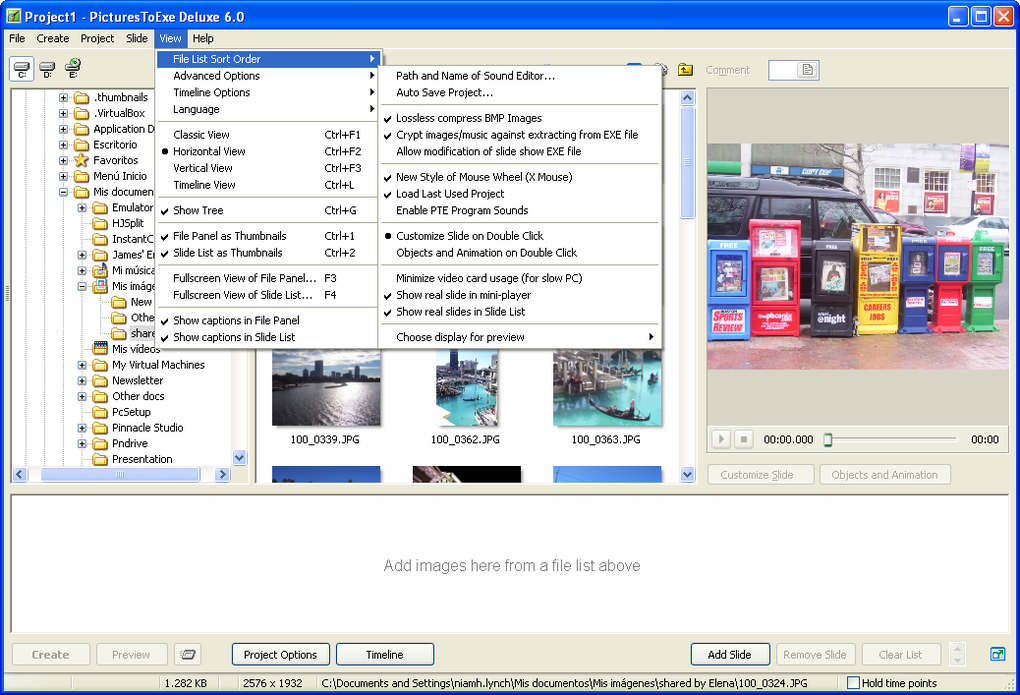Toggle Lossless compress BMP Images option
Viewport: 1020px width, 695px height.
[520, 118]
